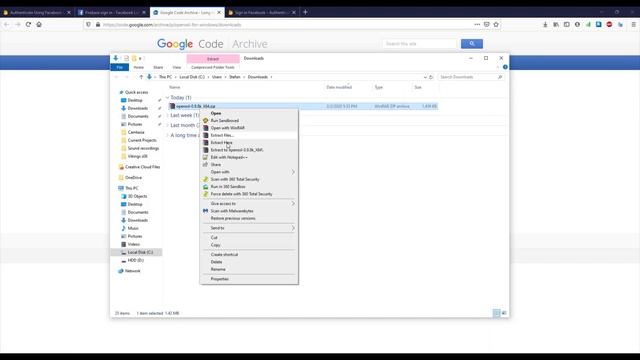Viewport: 640px width, 360px height.
Task: Expand the Send to submenu
Action: click(249, 228)
